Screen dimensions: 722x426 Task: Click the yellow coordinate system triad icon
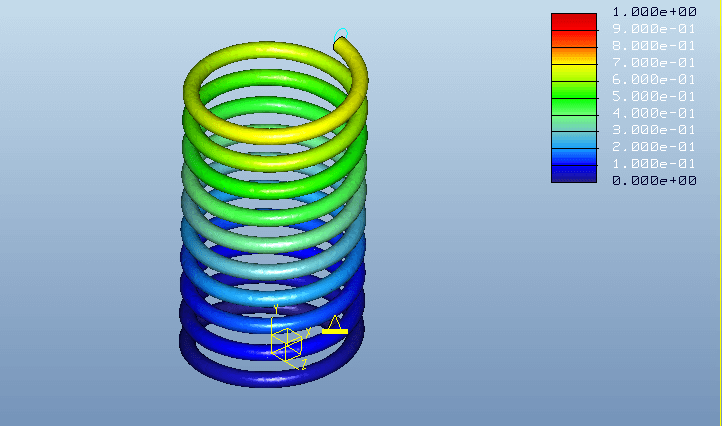click(x=289, y=338)
